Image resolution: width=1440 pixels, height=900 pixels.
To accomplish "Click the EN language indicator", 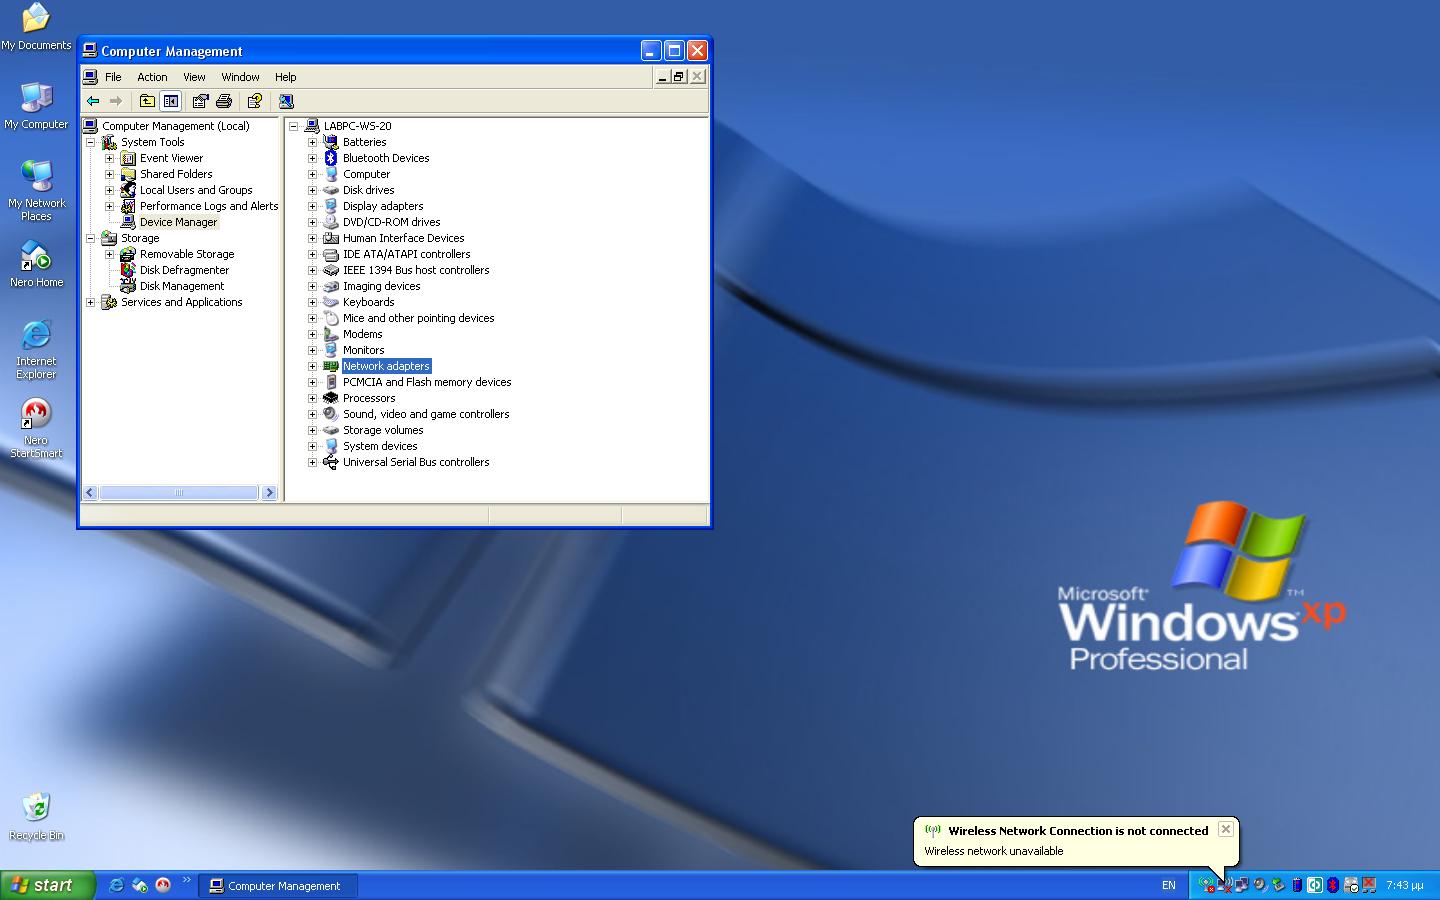I will point(1168,885).
